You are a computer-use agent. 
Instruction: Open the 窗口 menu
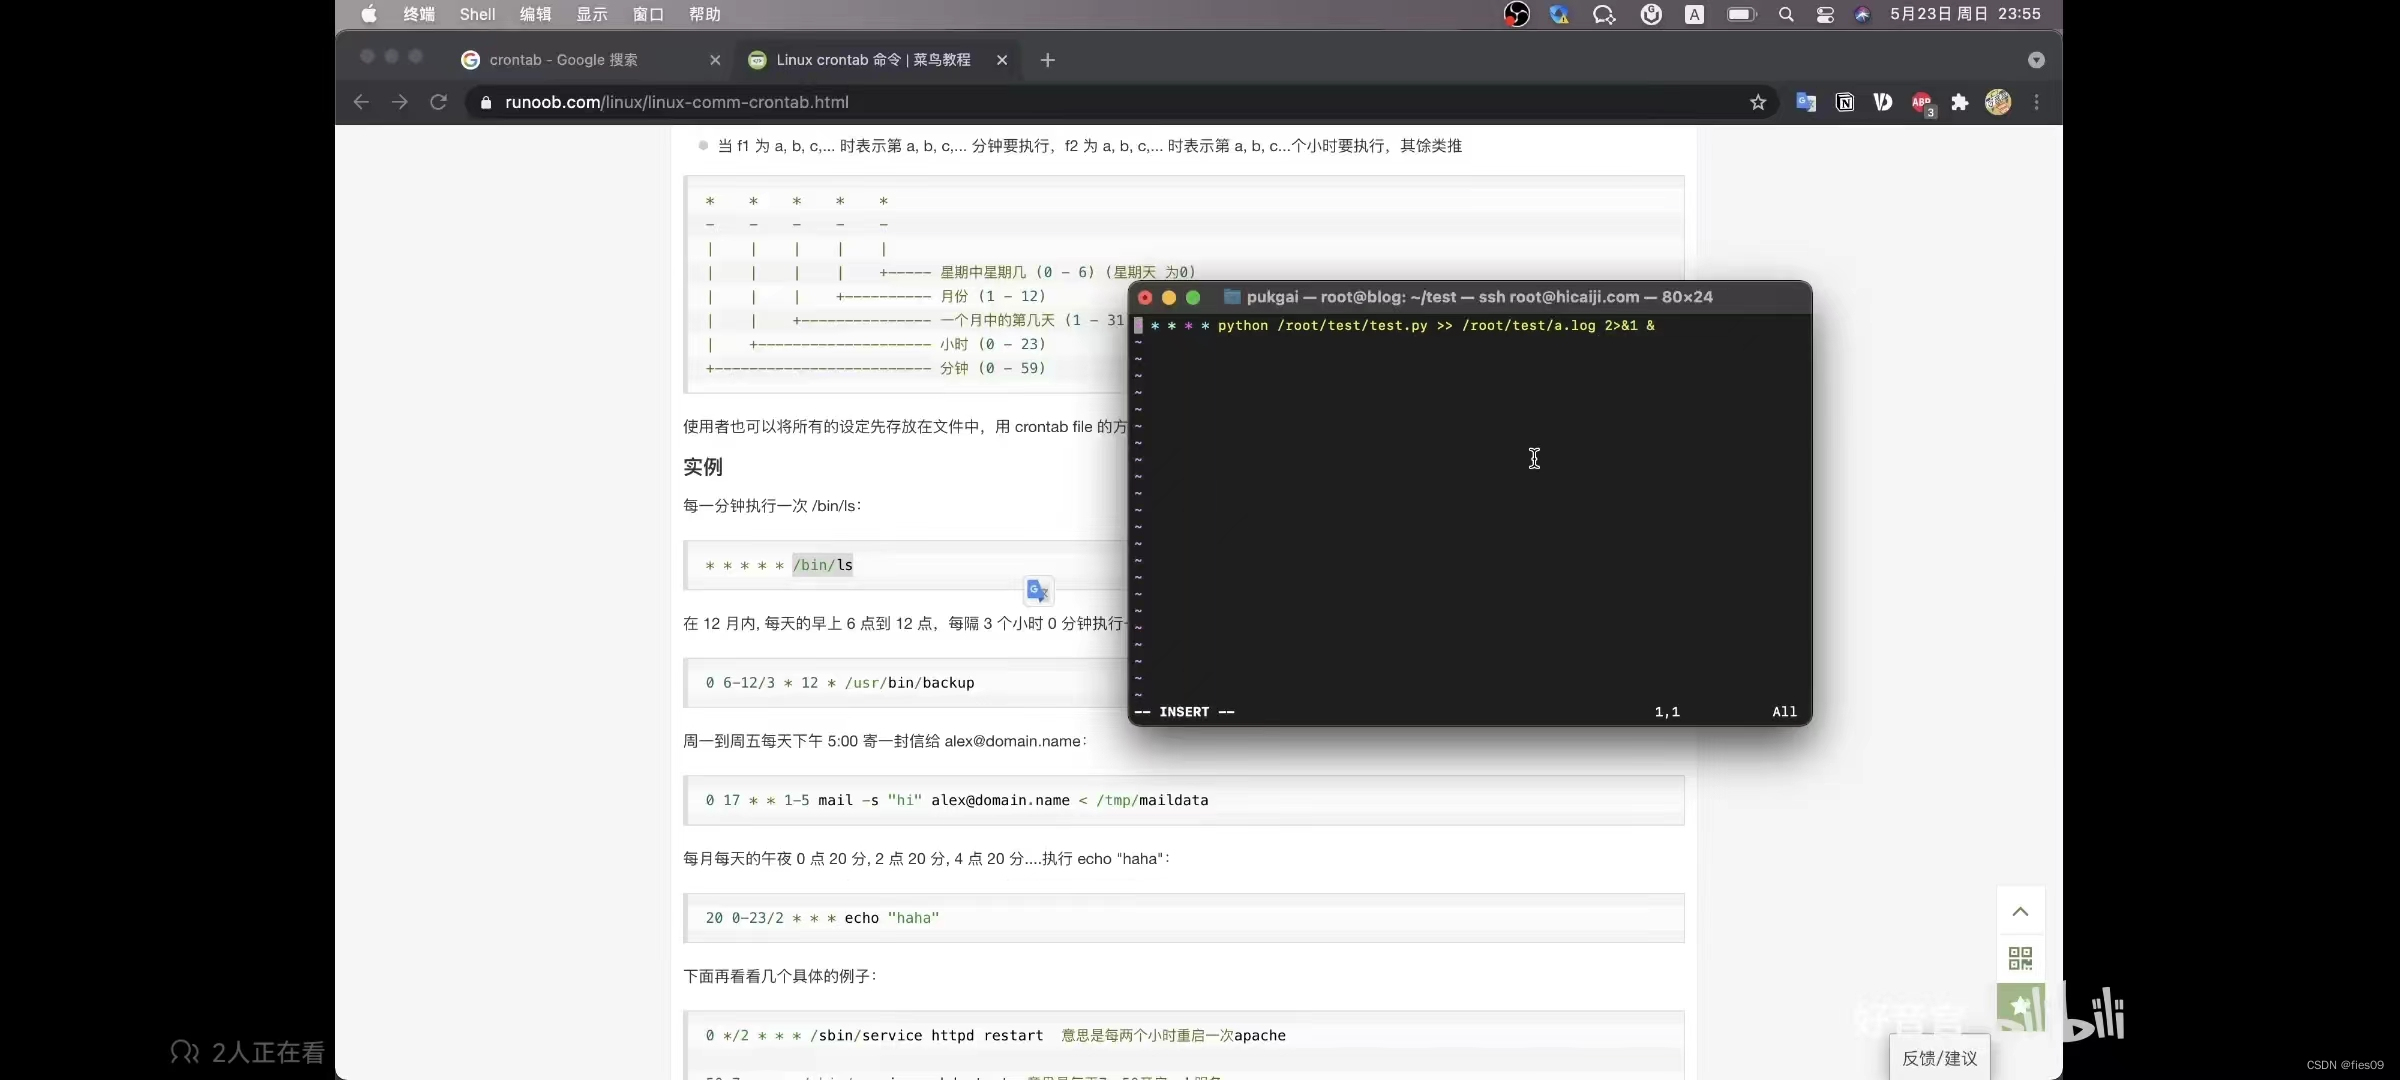point(648,14)
